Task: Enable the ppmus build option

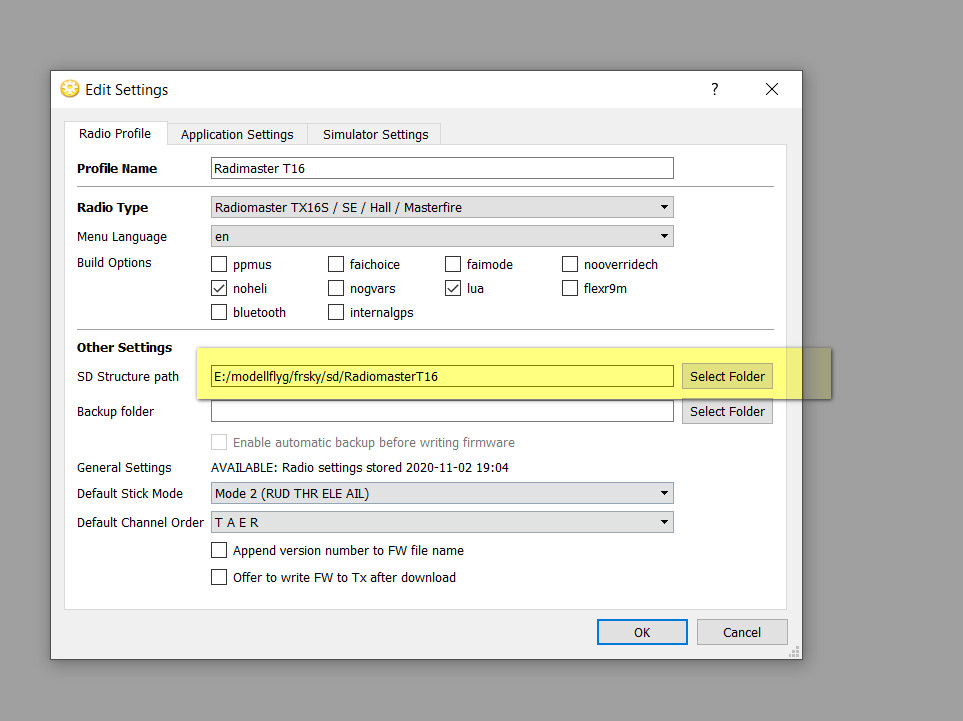Action: [219, 265]
